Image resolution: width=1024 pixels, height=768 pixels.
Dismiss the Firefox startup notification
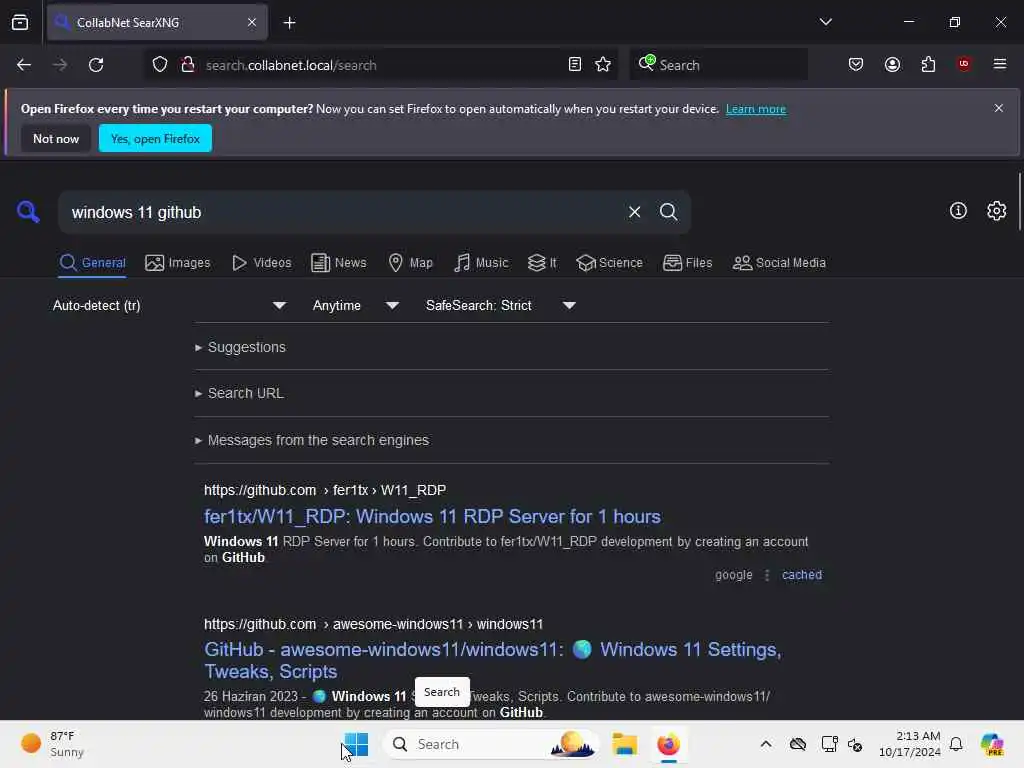(999, 108)
